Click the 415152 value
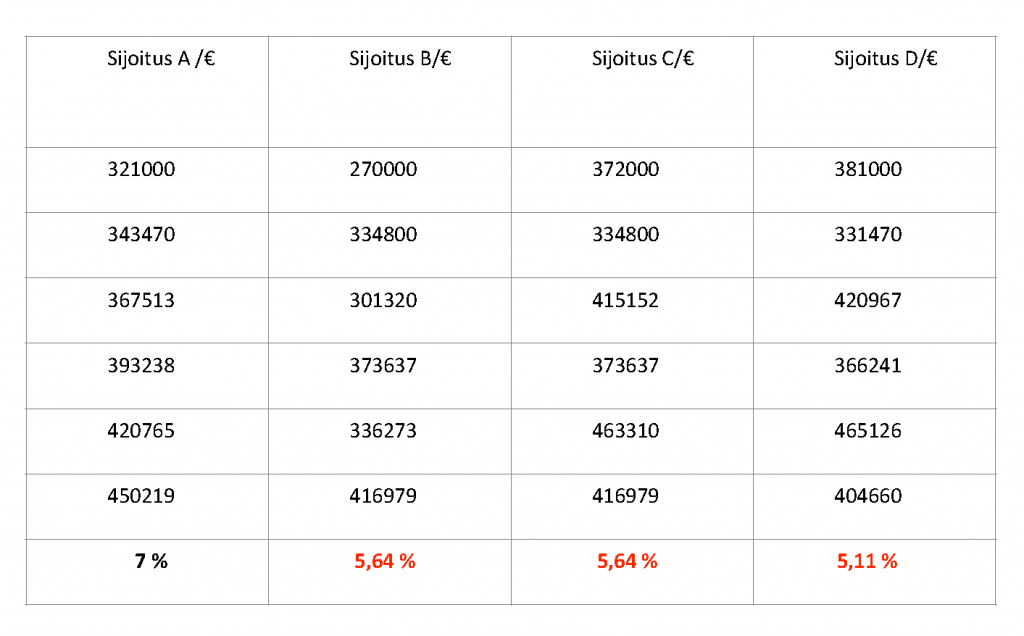The image size is (1024, 636). click(x=626, y=300)
